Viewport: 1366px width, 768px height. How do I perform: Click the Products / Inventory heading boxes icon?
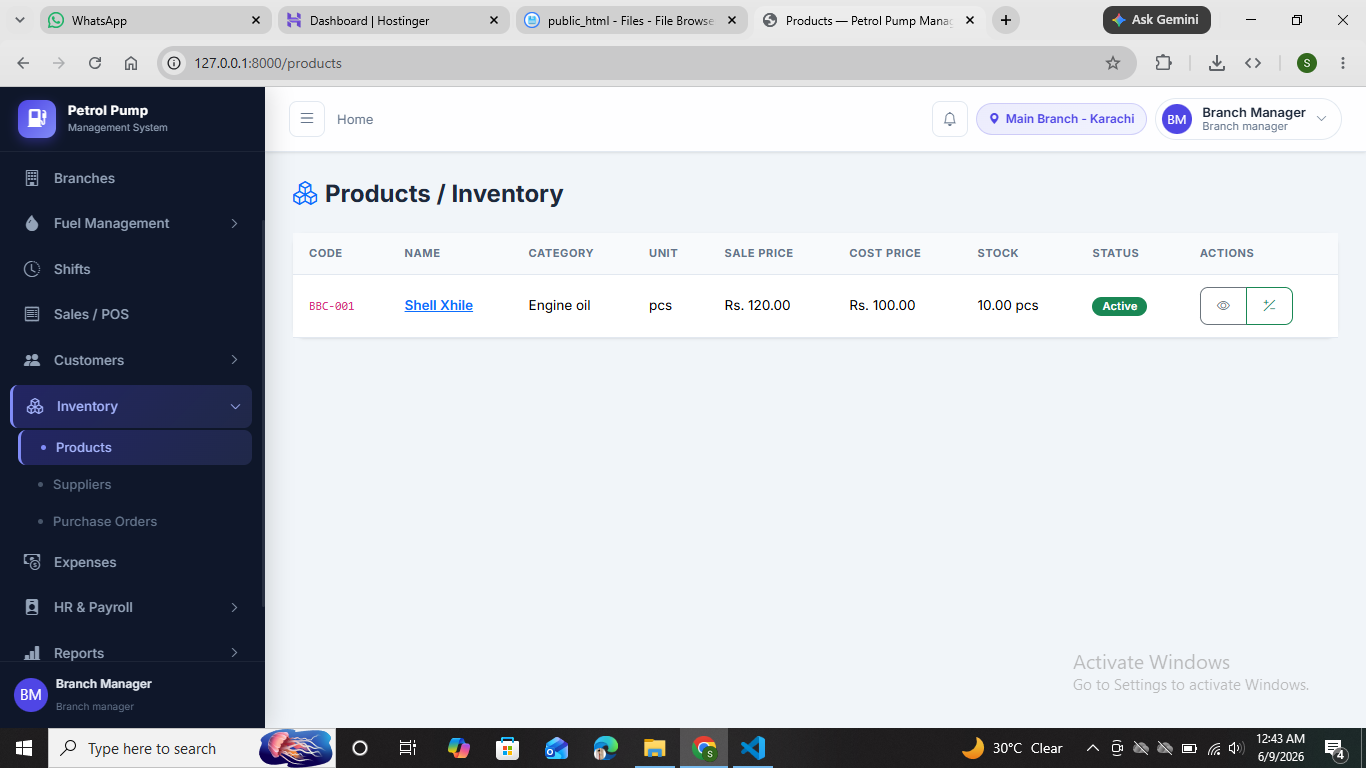click(x=305, y=194)
